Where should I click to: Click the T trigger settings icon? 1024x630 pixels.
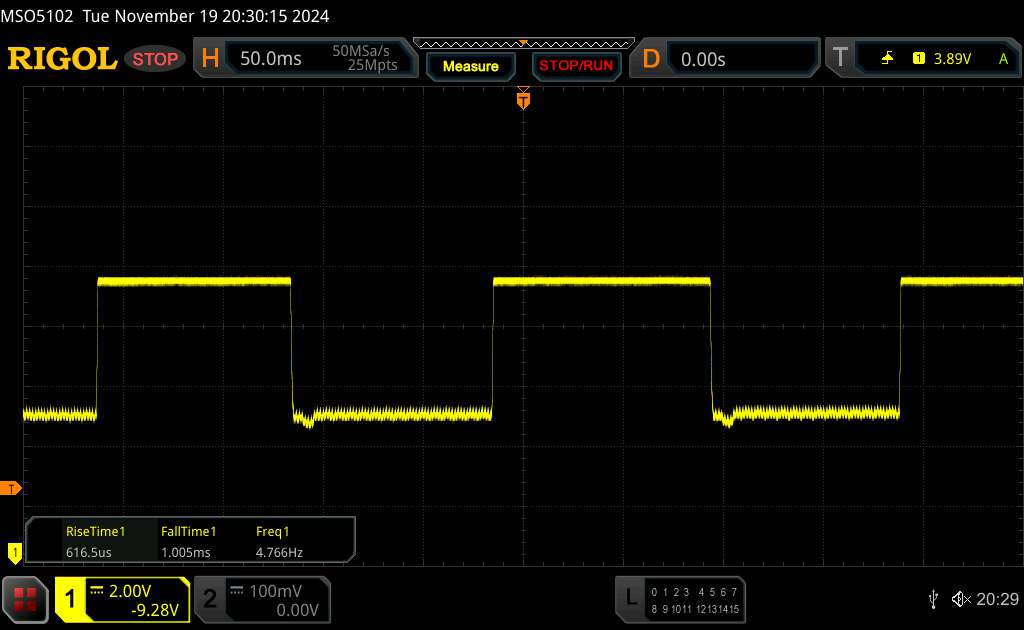coord(838,59)
